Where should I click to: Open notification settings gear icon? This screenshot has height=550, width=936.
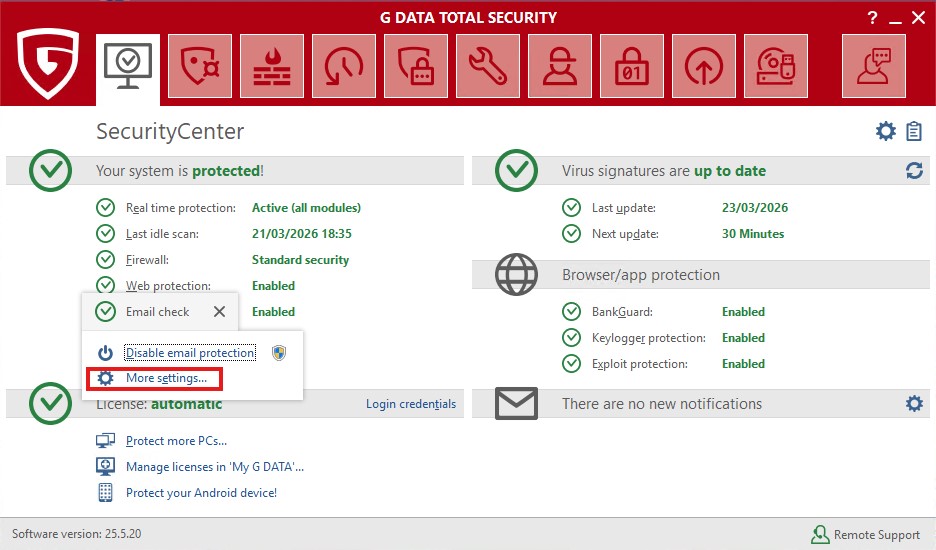(x=914, y=404)
